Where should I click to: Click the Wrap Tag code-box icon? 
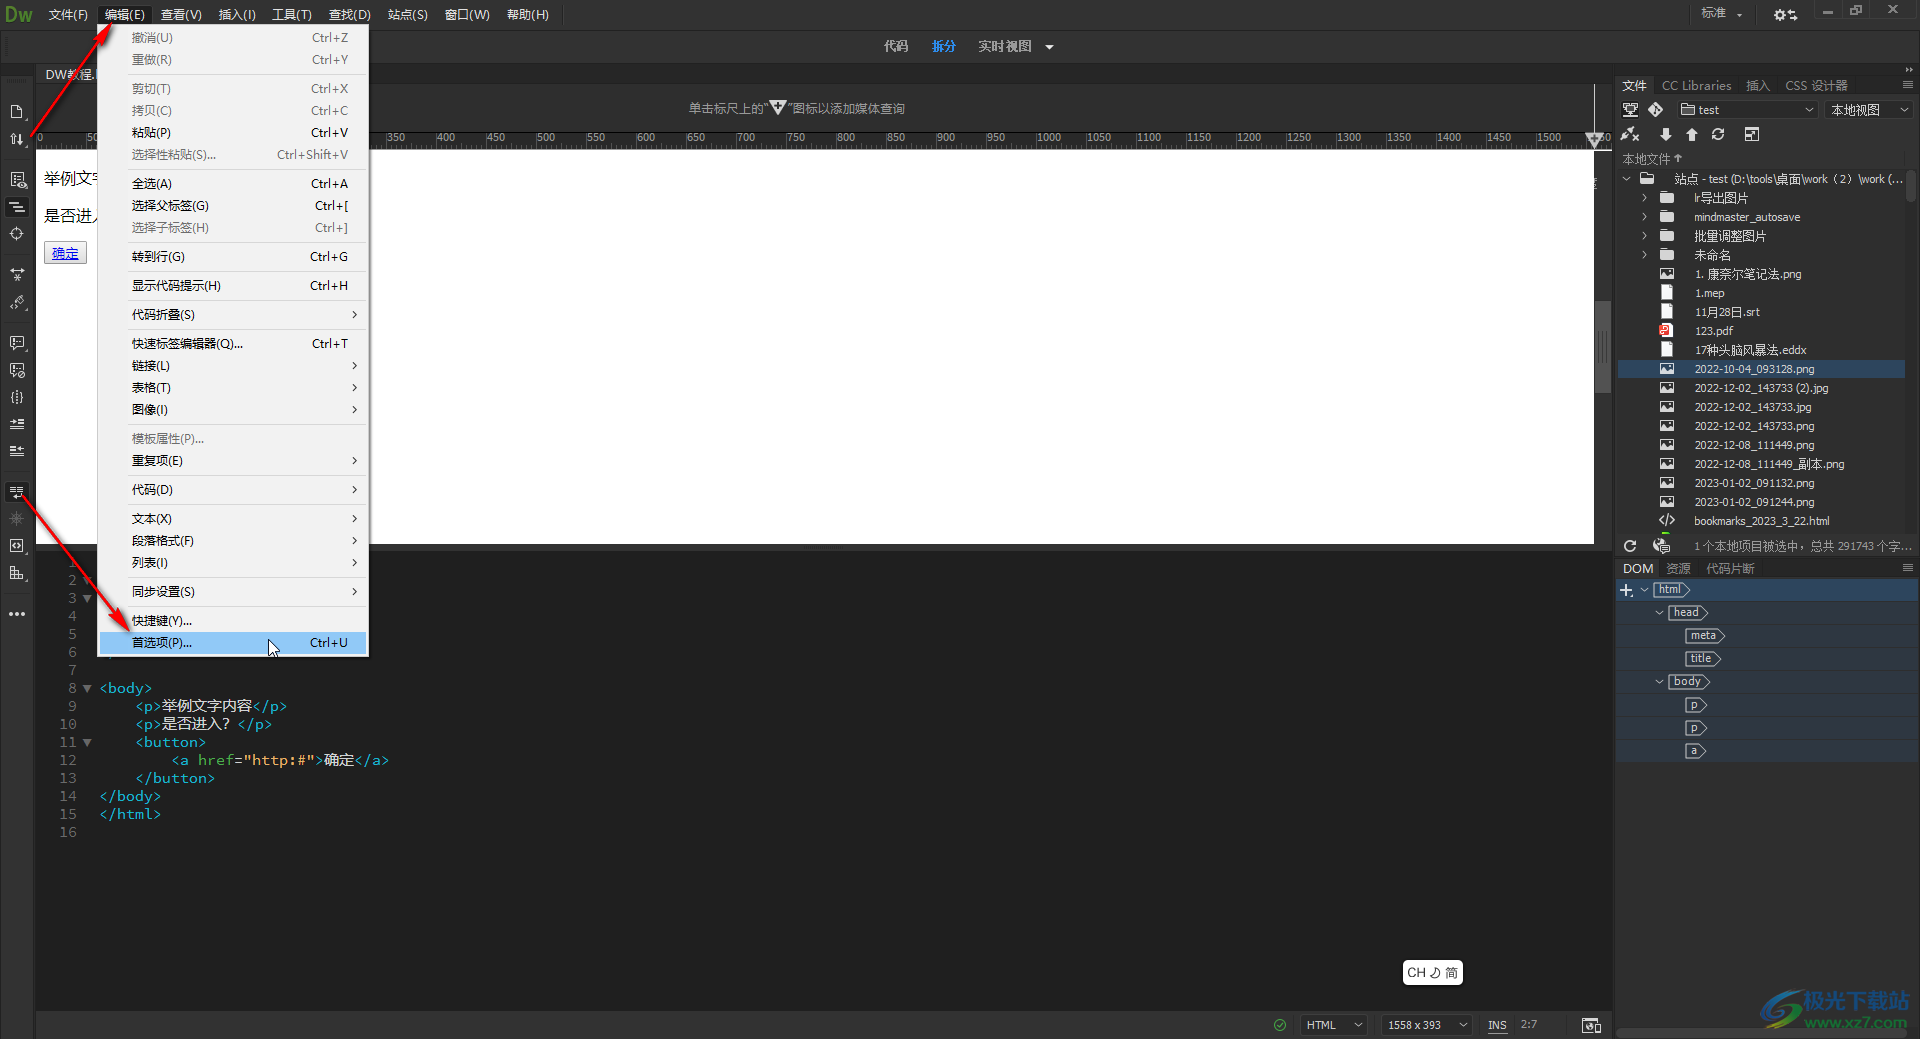tap(17, 546)
